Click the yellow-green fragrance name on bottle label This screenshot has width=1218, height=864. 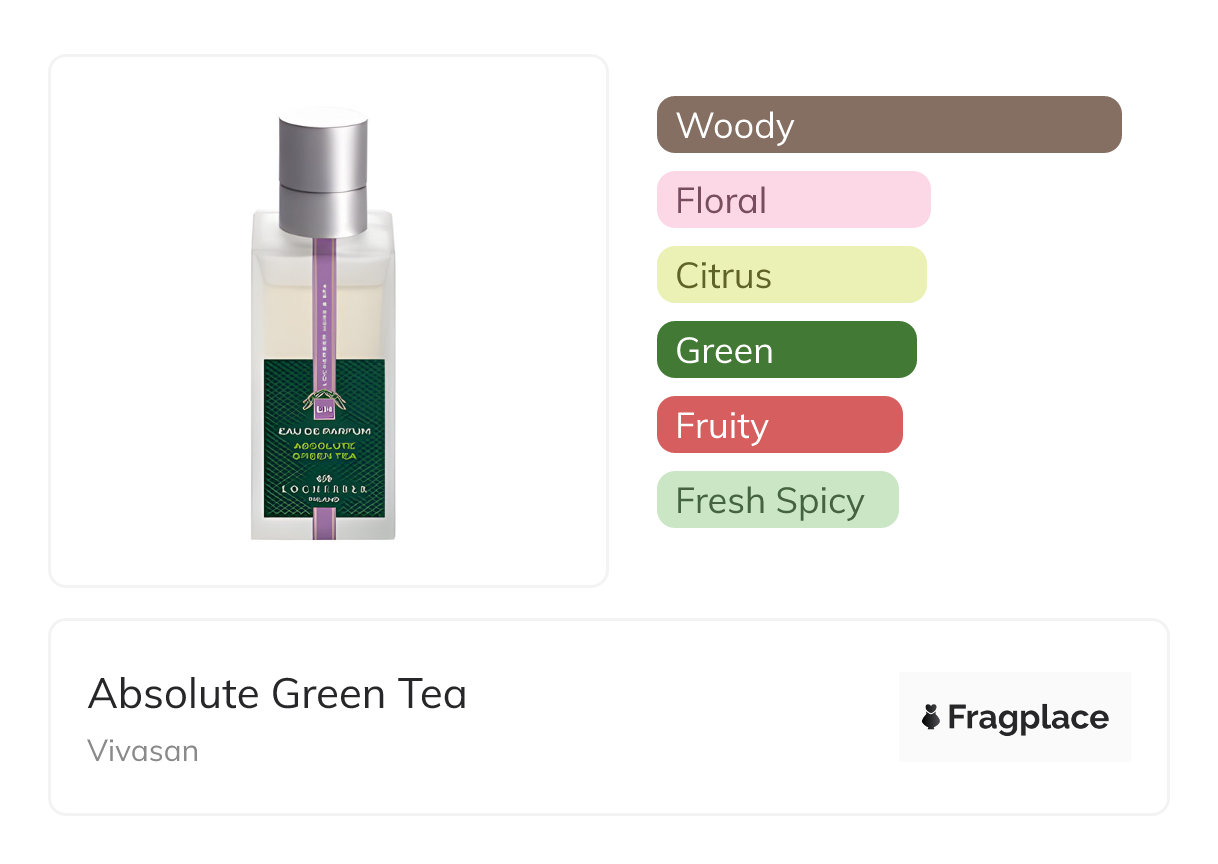coord(324,450)
